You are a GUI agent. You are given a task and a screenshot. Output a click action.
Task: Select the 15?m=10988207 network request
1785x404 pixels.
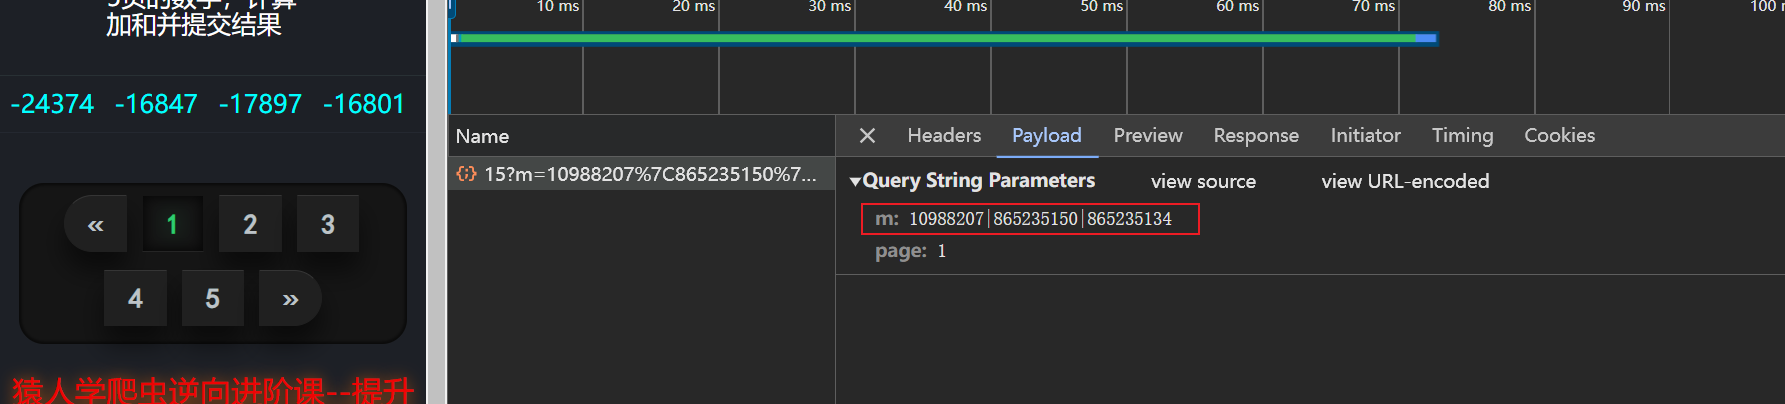pos(640,175)
